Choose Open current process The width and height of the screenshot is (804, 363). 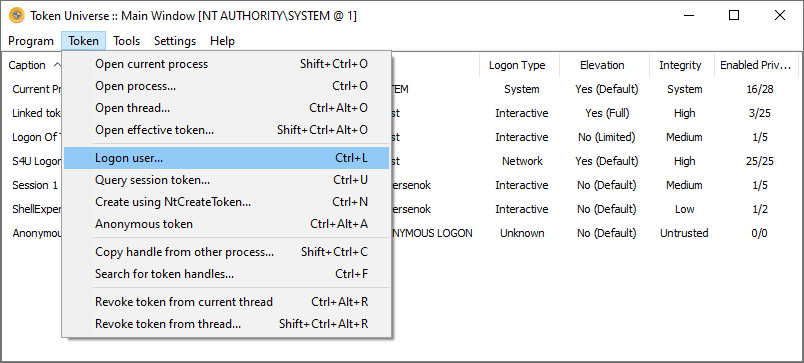click(x=227, y=64)
